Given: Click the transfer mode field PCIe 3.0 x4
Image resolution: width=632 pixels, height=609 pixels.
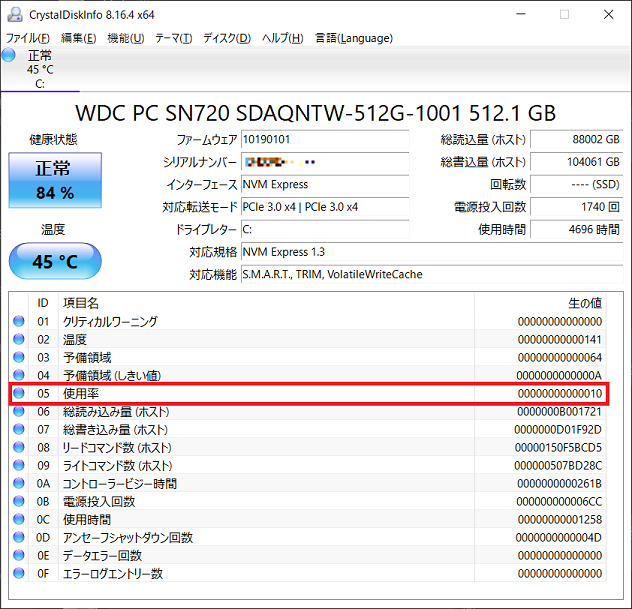Looking at the screenshot, I should click(x=325, y=207).
